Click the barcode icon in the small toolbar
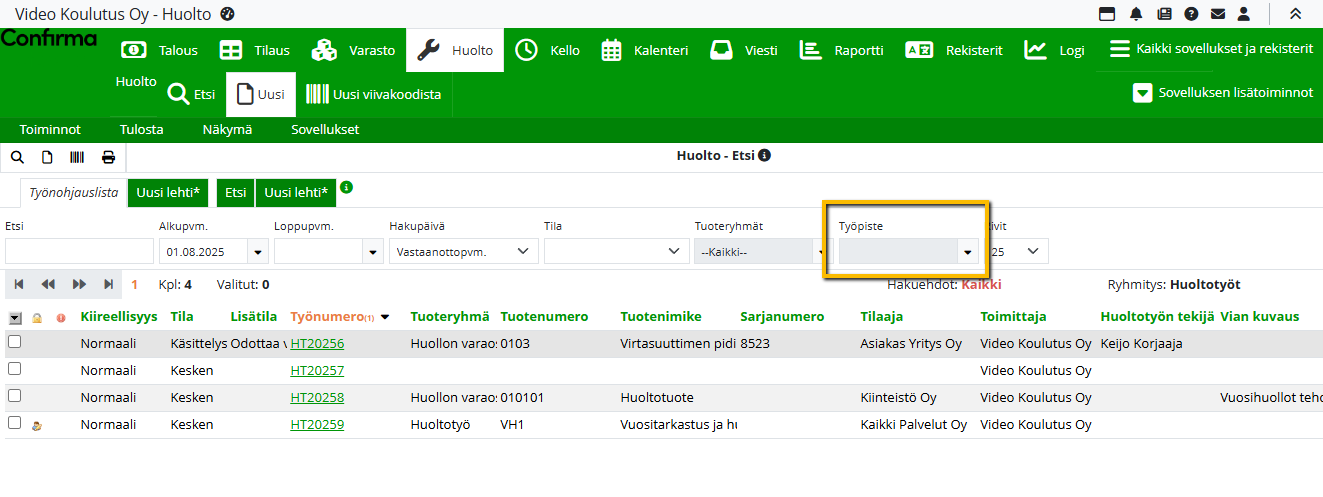Viewport: 1323px width, 497px height. (77, 157)
